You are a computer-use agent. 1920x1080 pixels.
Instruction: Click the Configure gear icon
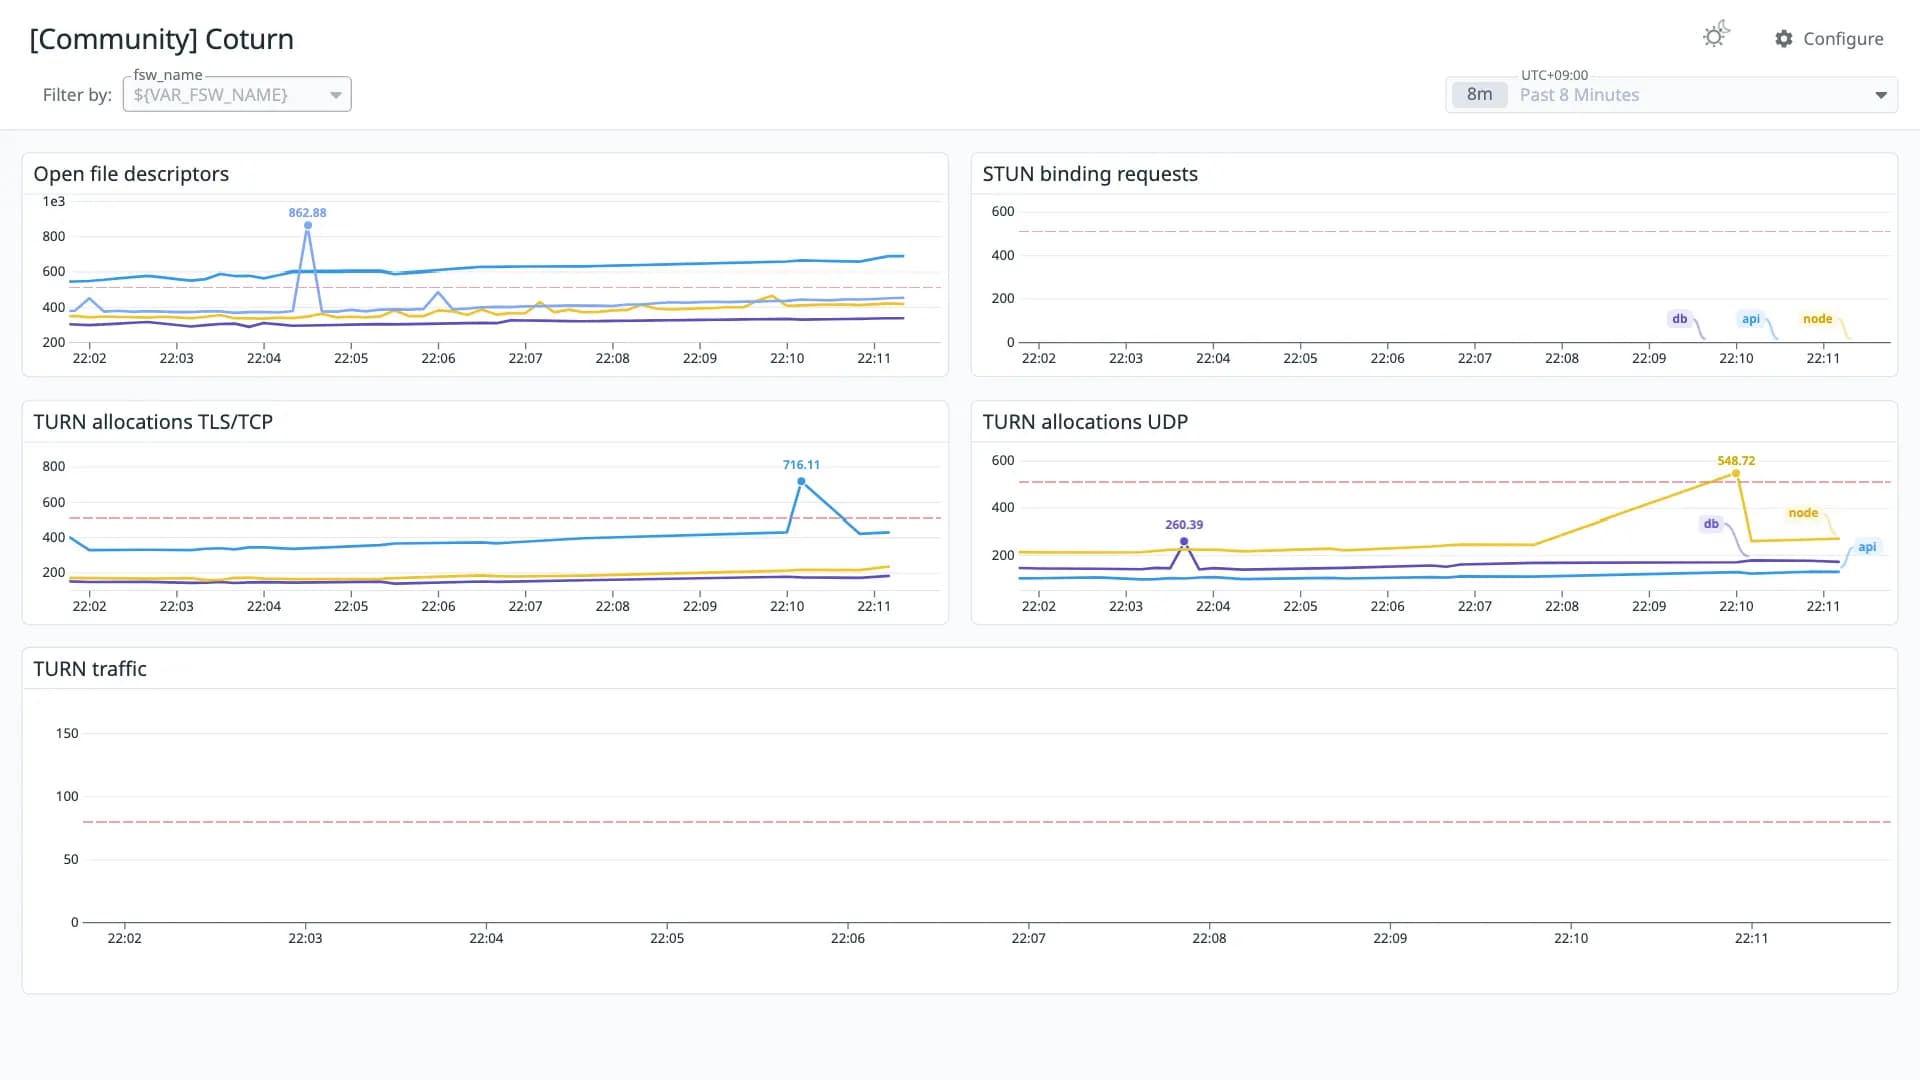[x=1784, y=38]
